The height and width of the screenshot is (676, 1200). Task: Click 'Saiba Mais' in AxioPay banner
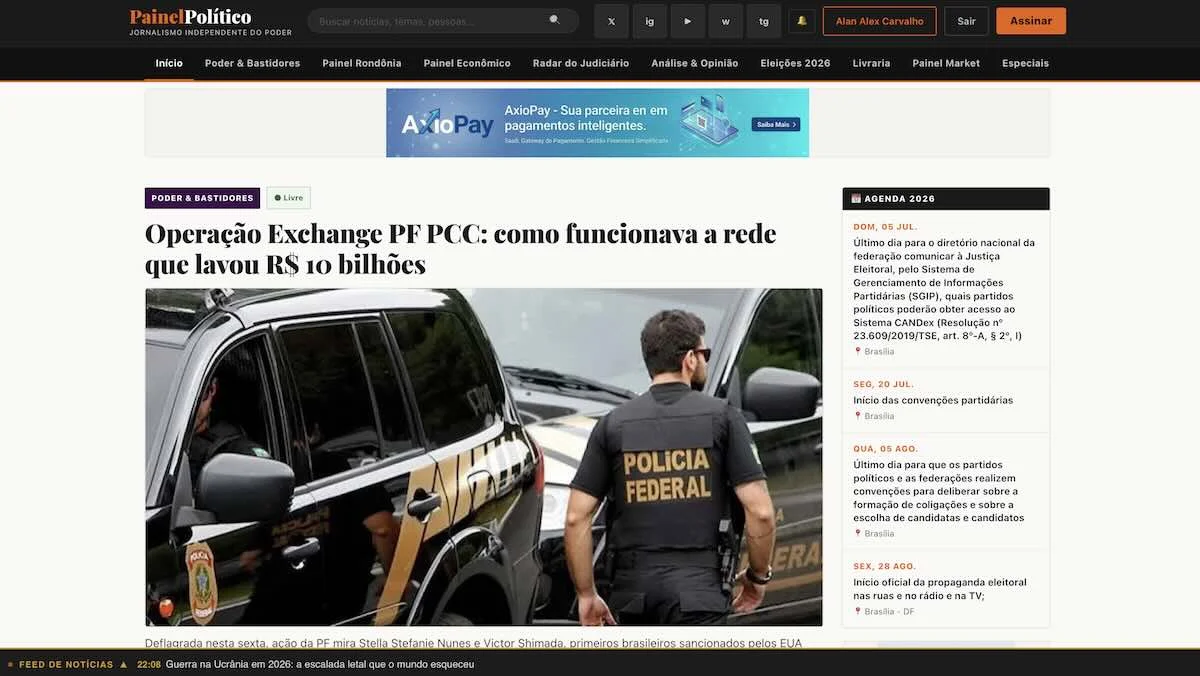776,124
